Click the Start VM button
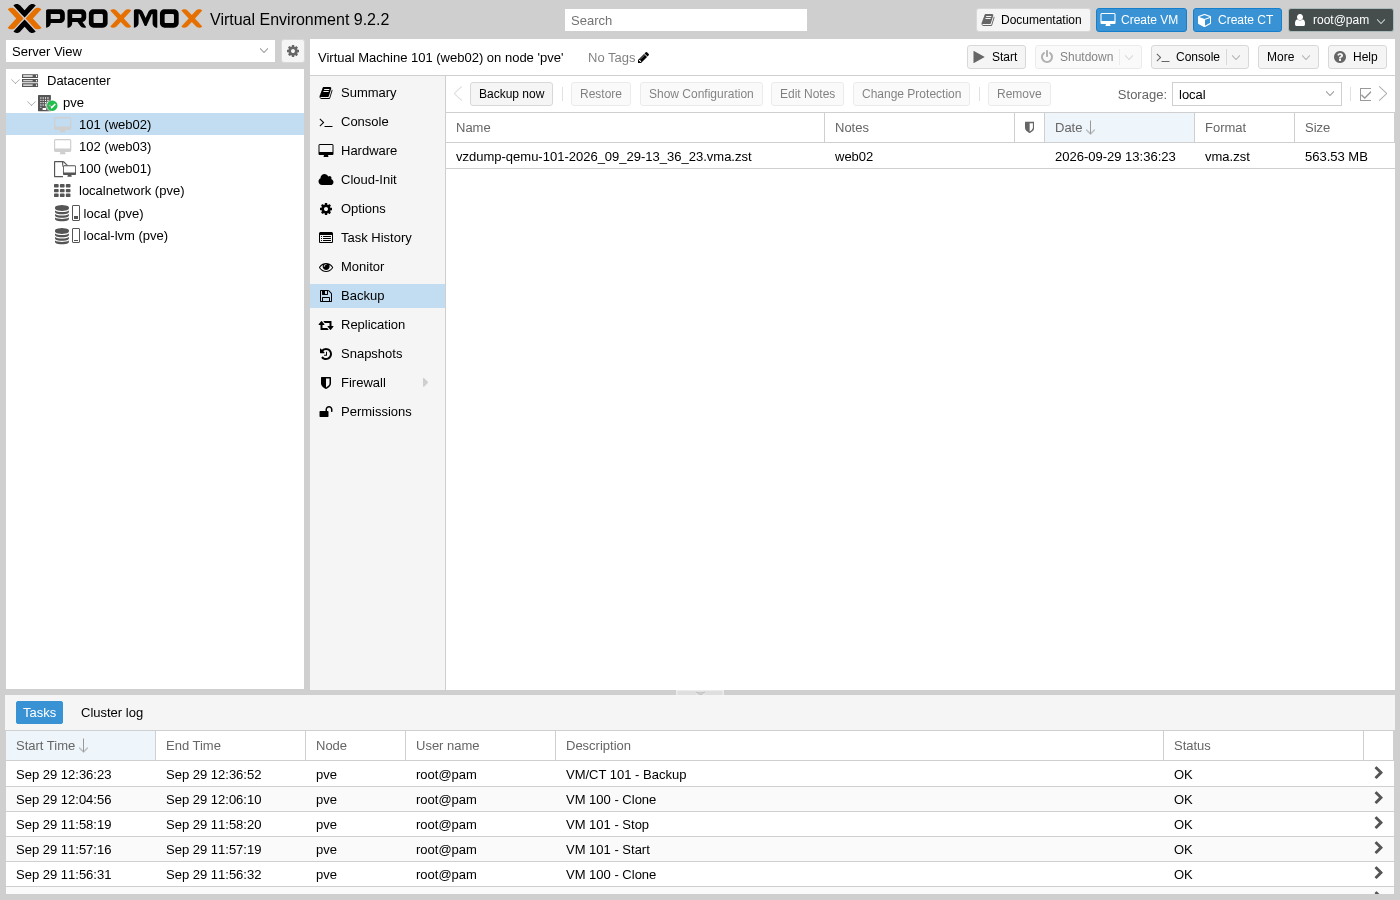 click(996, 57)
